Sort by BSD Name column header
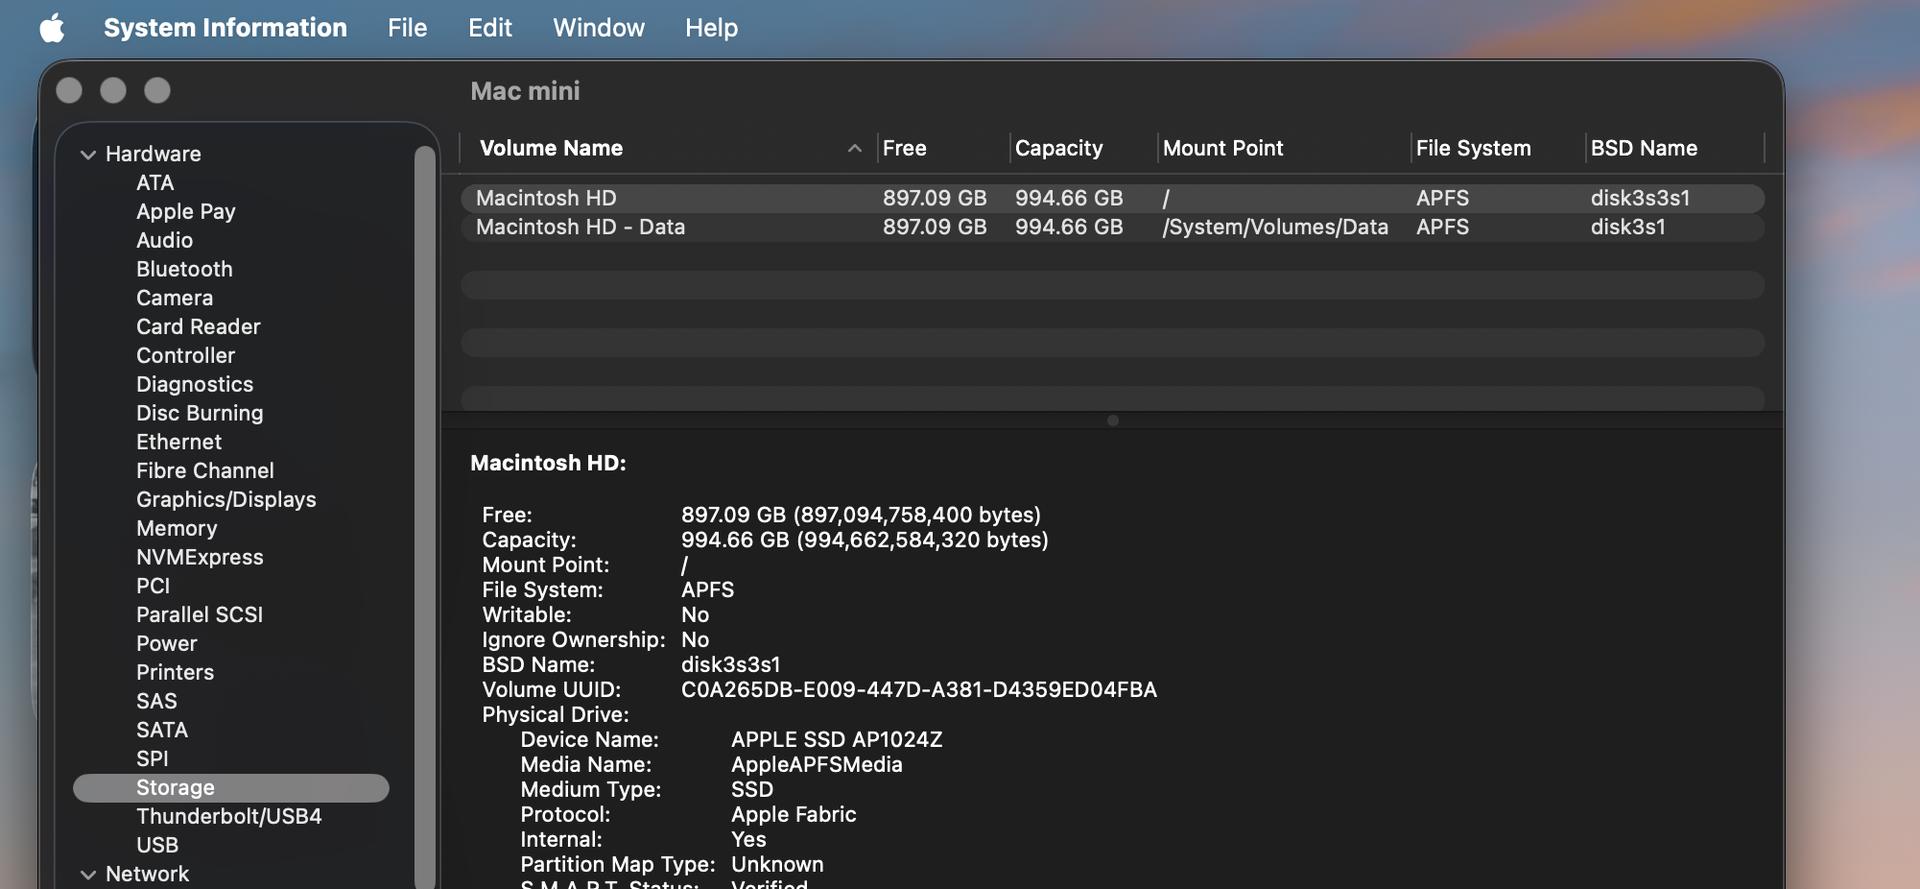 [1644, 148]
